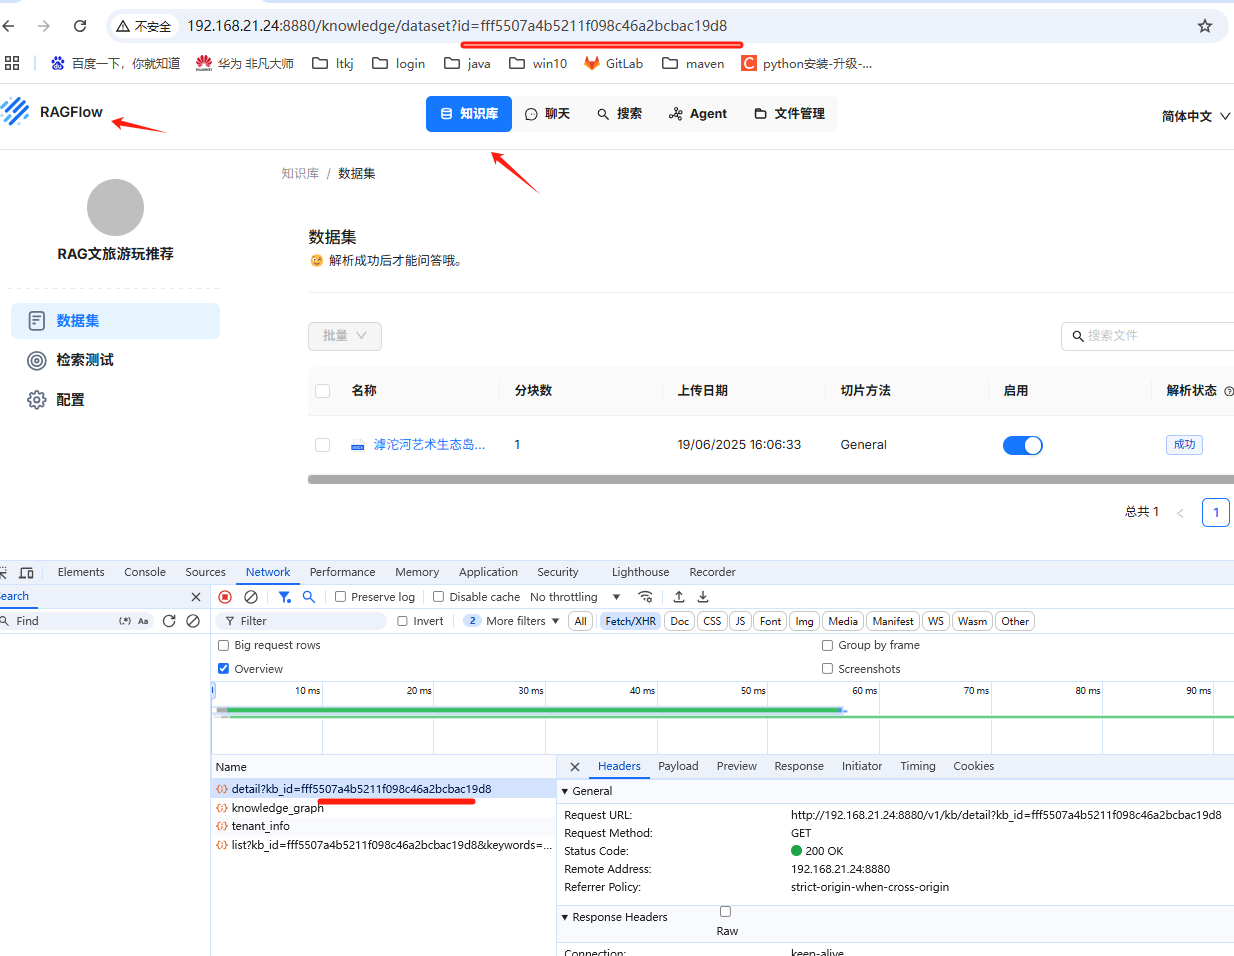This screenshot has height=956, width=1234.
Task: Toggle regular expression in Find box
Action: coord(125,621)
